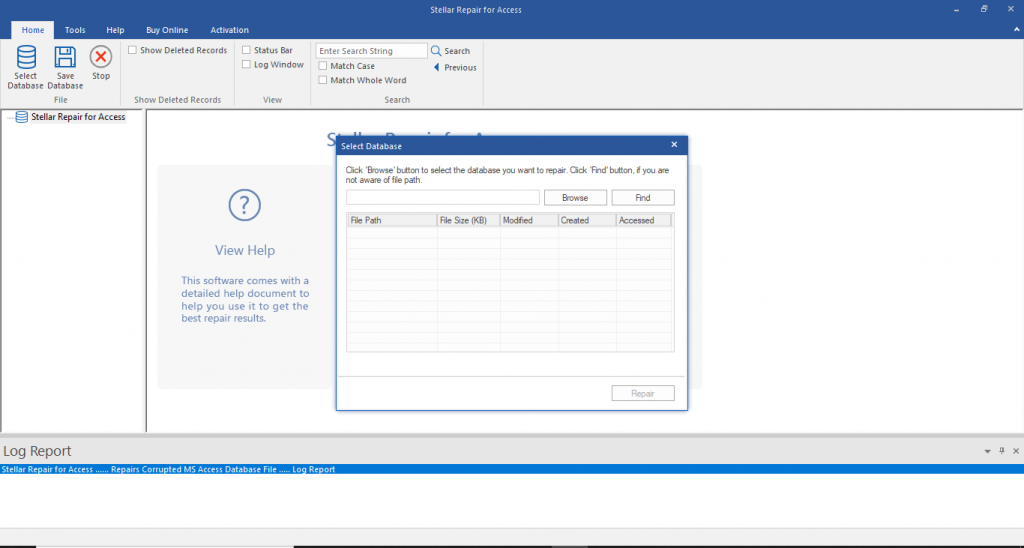Viewport: 1024px width, 548px height.
Task: Click the Save Database floppy icon
Action: pyautogui.click(x=65, y=57)
